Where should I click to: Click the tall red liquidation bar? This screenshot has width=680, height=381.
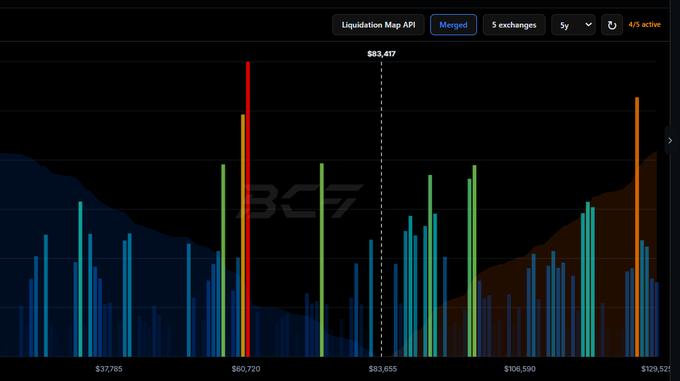click(x=248, y=209)
